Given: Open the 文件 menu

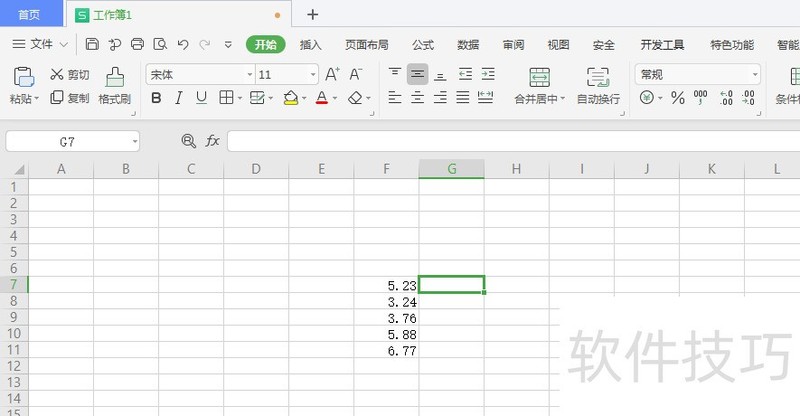Looking at the screenshot, I should point(40,44).
